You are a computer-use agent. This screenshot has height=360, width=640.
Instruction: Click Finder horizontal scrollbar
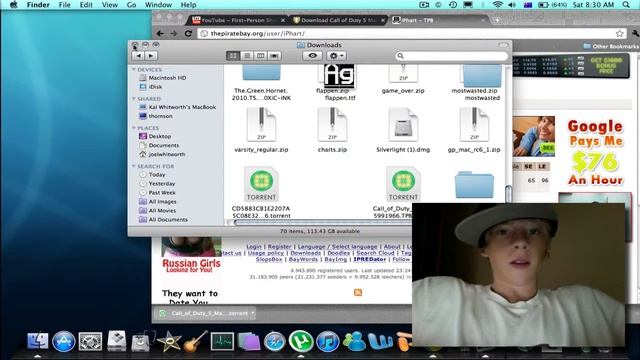(322, 222)
